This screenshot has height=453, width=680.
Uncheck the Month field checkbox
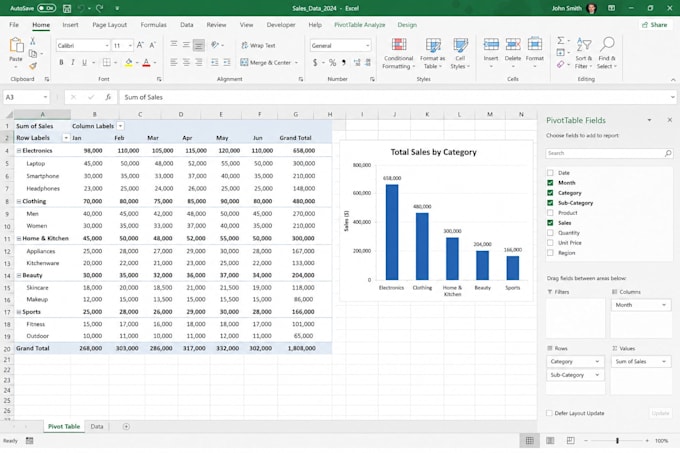(x=550, y=183)
